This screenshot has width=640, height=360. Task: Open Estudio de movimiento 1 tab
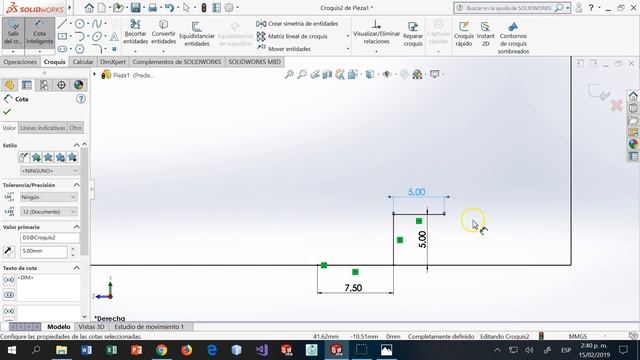coord(149,327)
